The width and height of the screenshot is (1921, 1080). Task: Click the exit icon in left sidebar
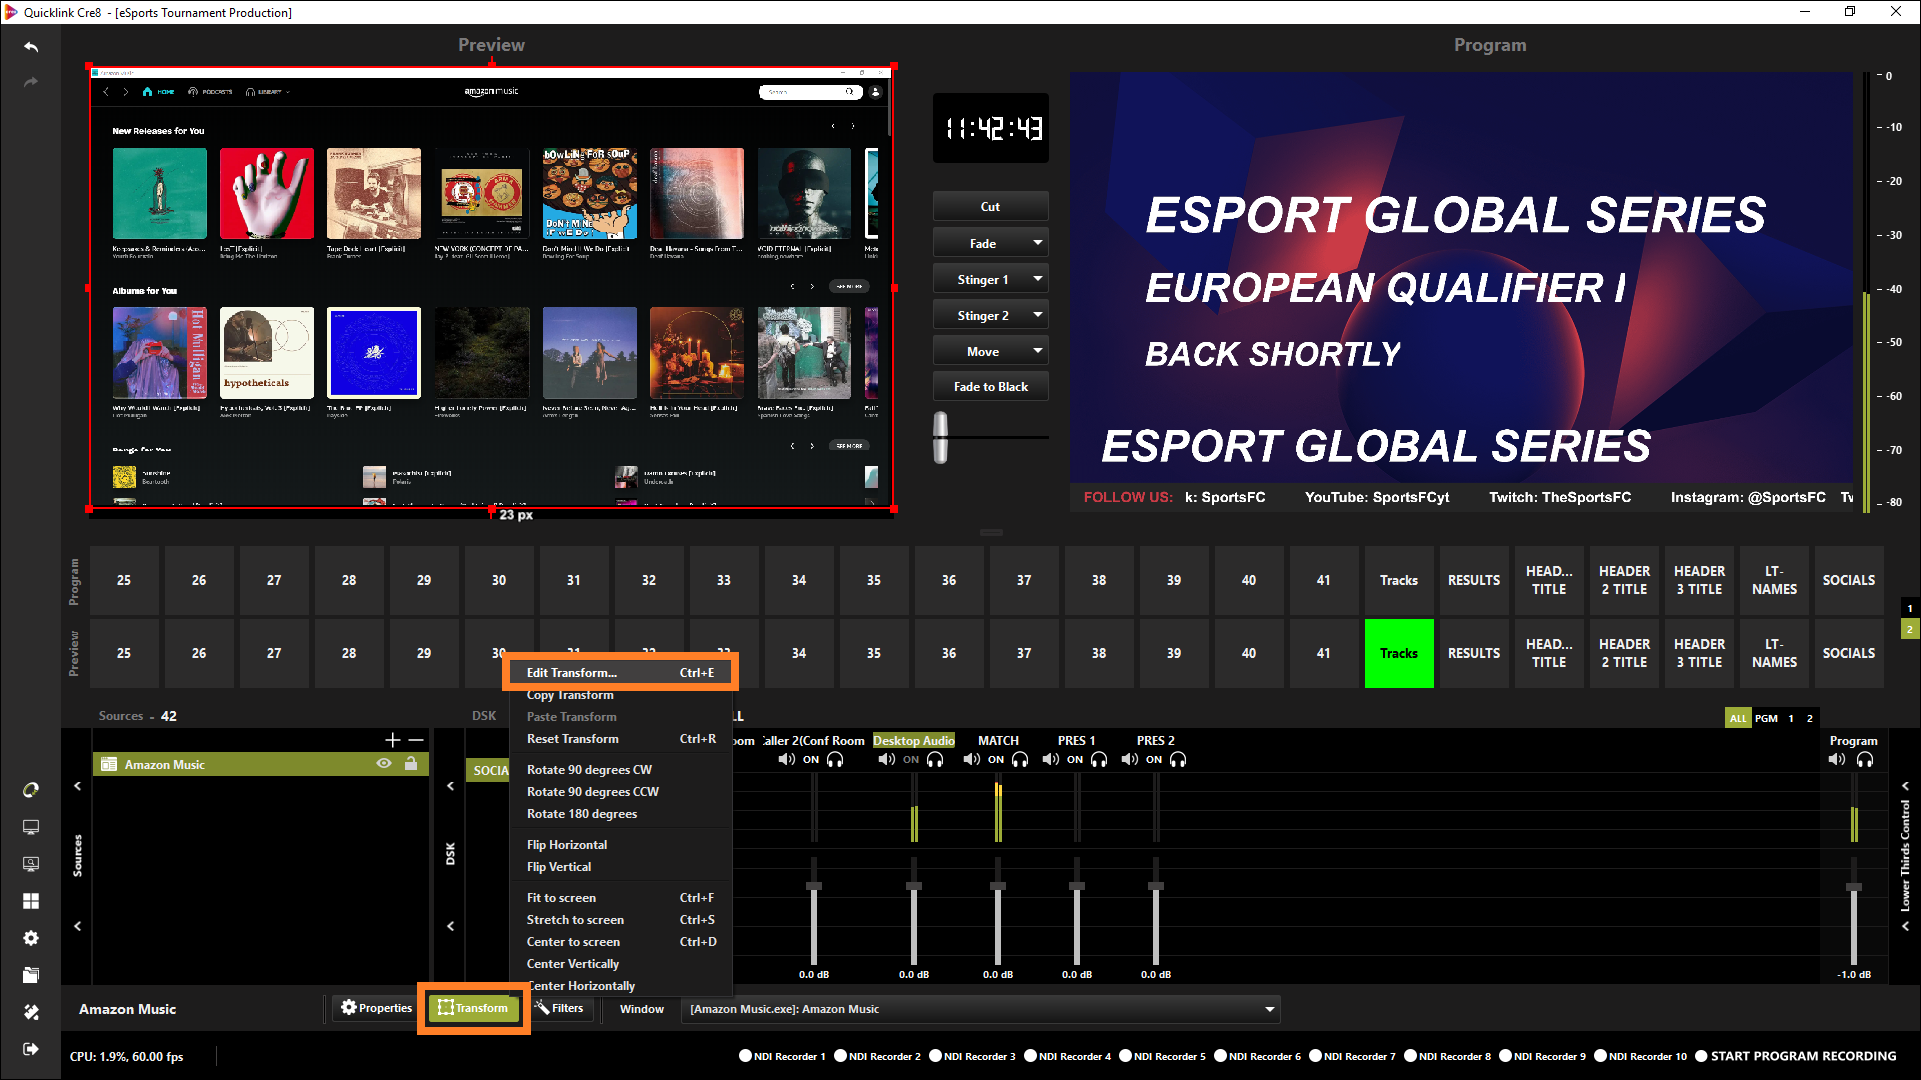click(31, 1049)
